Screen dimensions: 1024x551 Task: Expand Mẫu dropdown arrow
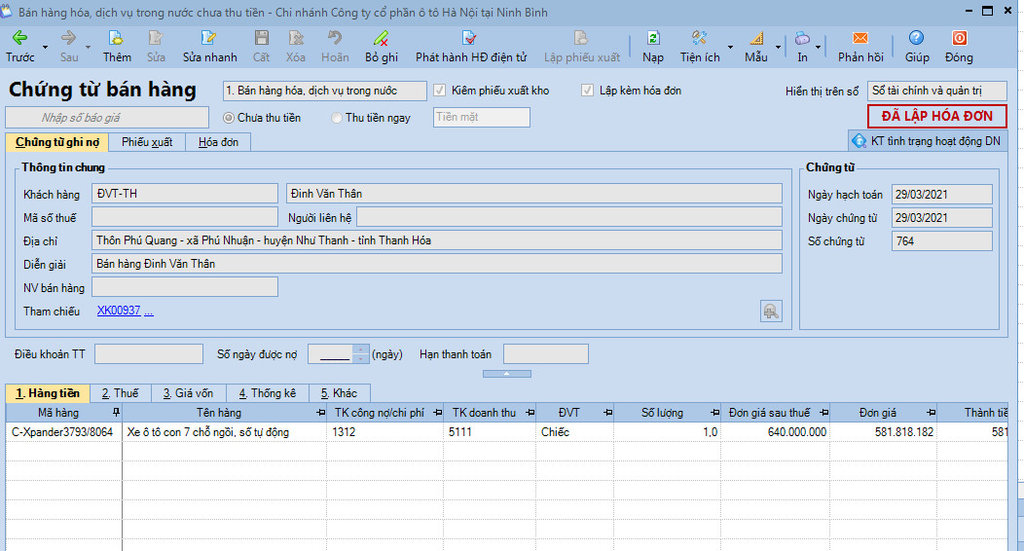click(x=778, y=47)
